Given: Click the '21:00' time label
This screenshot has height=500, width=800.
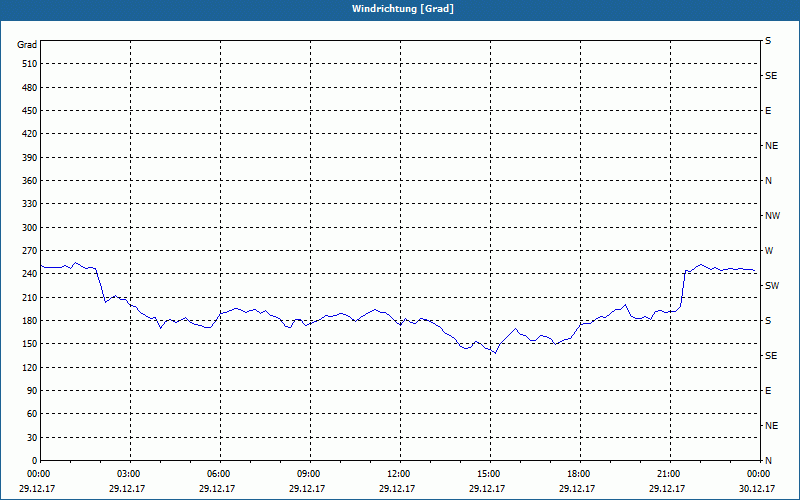Looking at the screenshot, I should (668, 474).
